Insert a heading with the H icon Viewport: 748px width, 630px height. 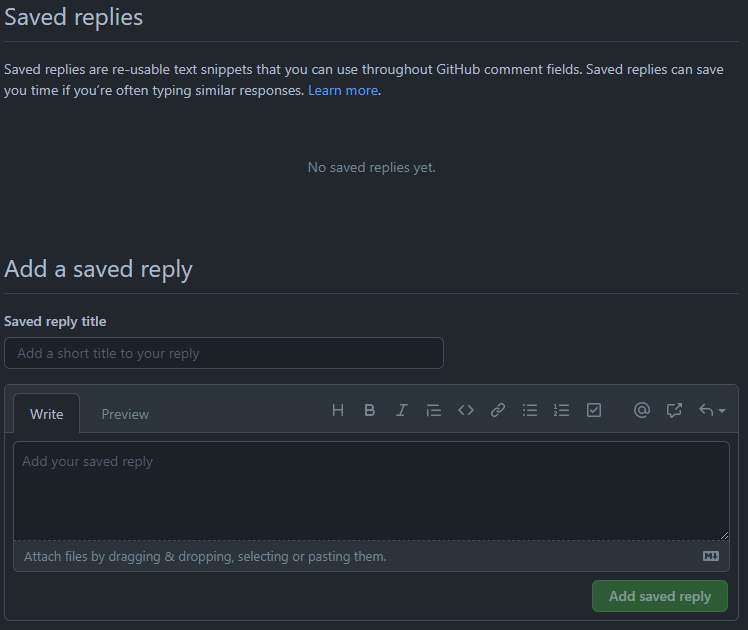tap(338, 410)
